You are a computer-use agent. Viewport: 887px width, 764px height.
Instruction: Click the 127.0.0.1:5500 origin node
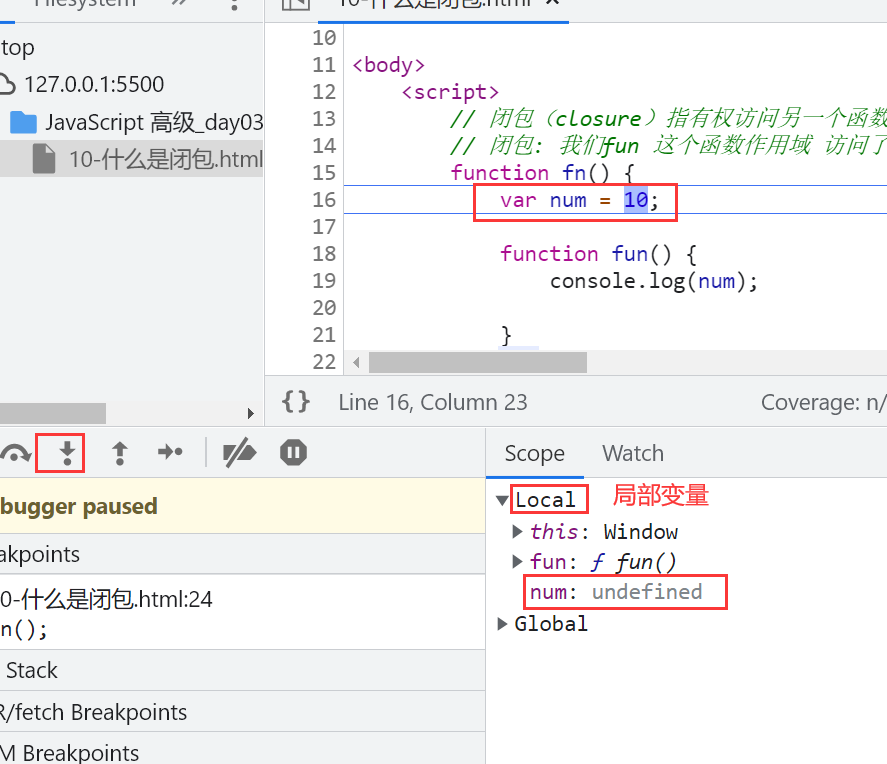(x=93, y=85)
